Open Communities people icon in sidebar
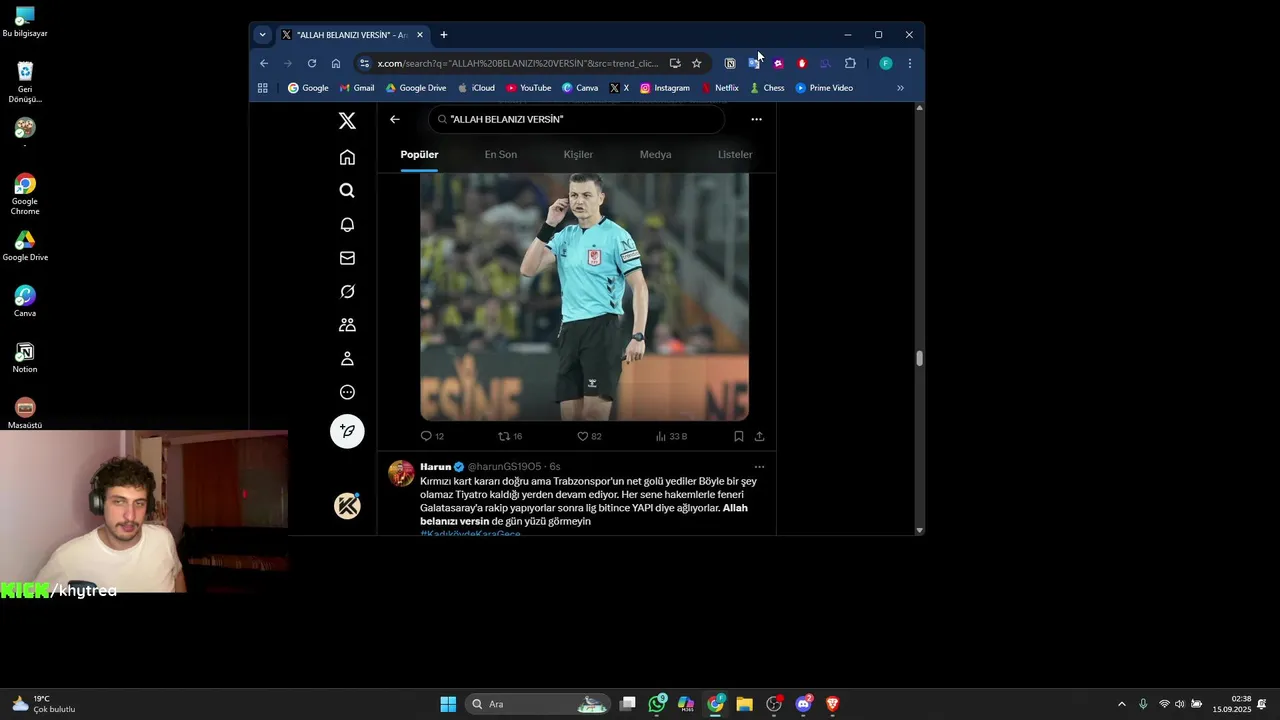 [x=347, y=325]
